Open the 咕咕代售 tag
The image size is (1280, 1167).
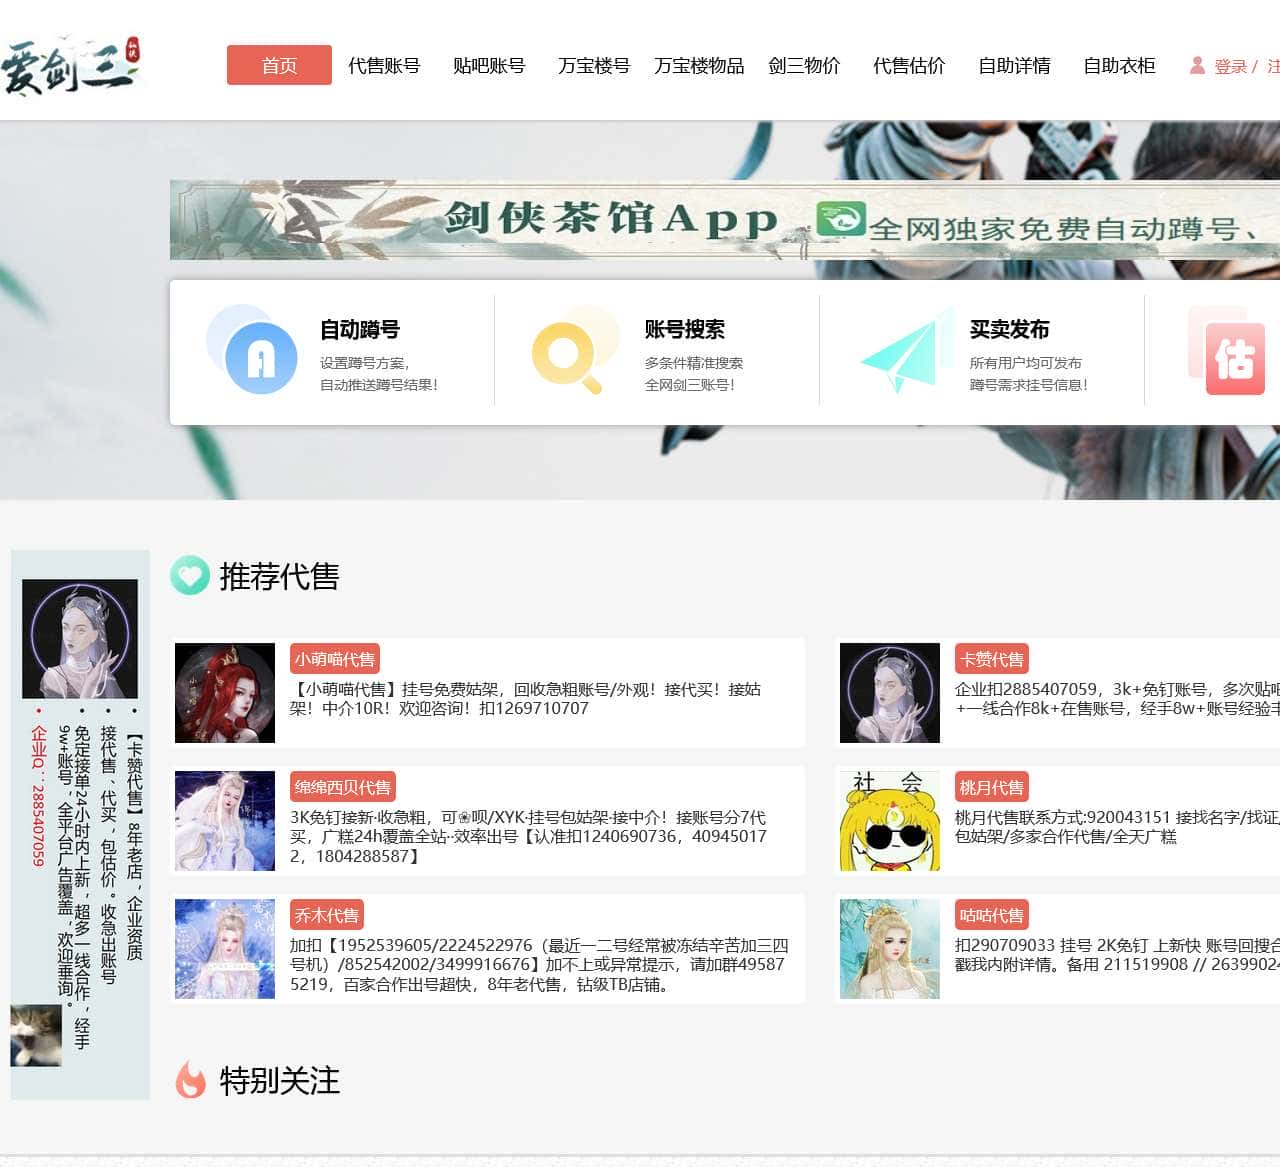(992, 915)
